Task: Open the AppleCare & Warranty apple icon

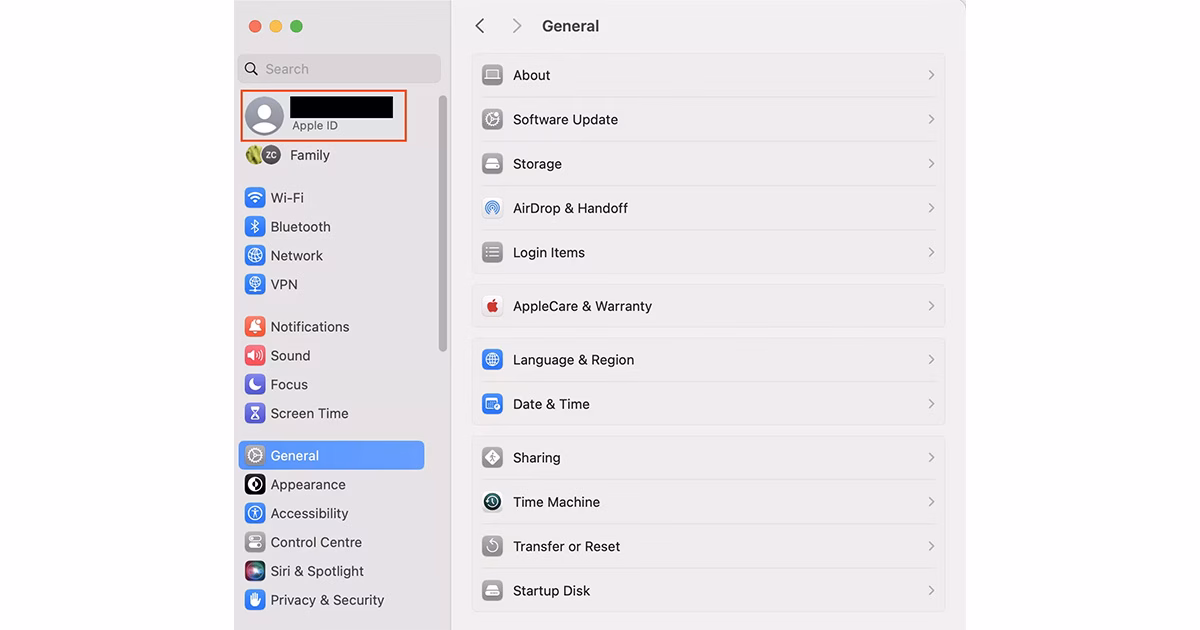Action: click(x=492, y=307)
